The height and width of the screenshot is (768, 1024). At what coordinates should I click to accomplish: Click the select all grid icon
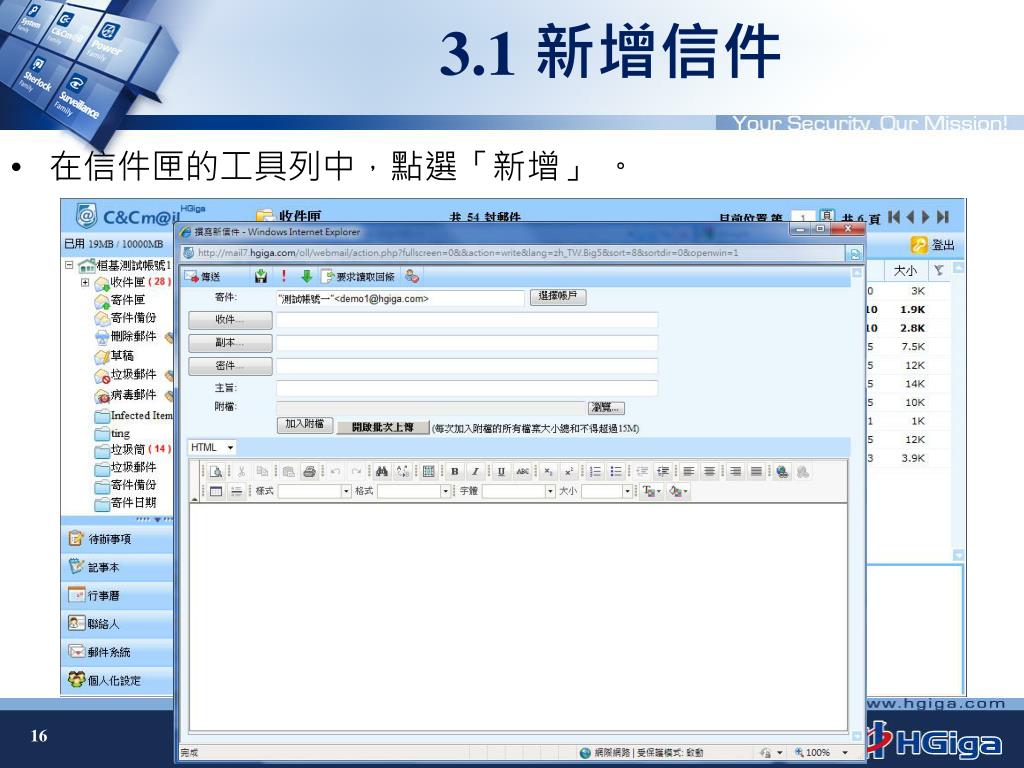(x=428, y=472)
